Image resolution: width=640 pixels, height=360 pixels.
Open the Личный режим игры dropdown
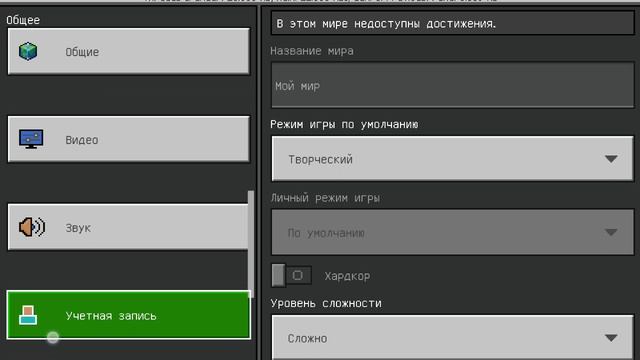453,232
